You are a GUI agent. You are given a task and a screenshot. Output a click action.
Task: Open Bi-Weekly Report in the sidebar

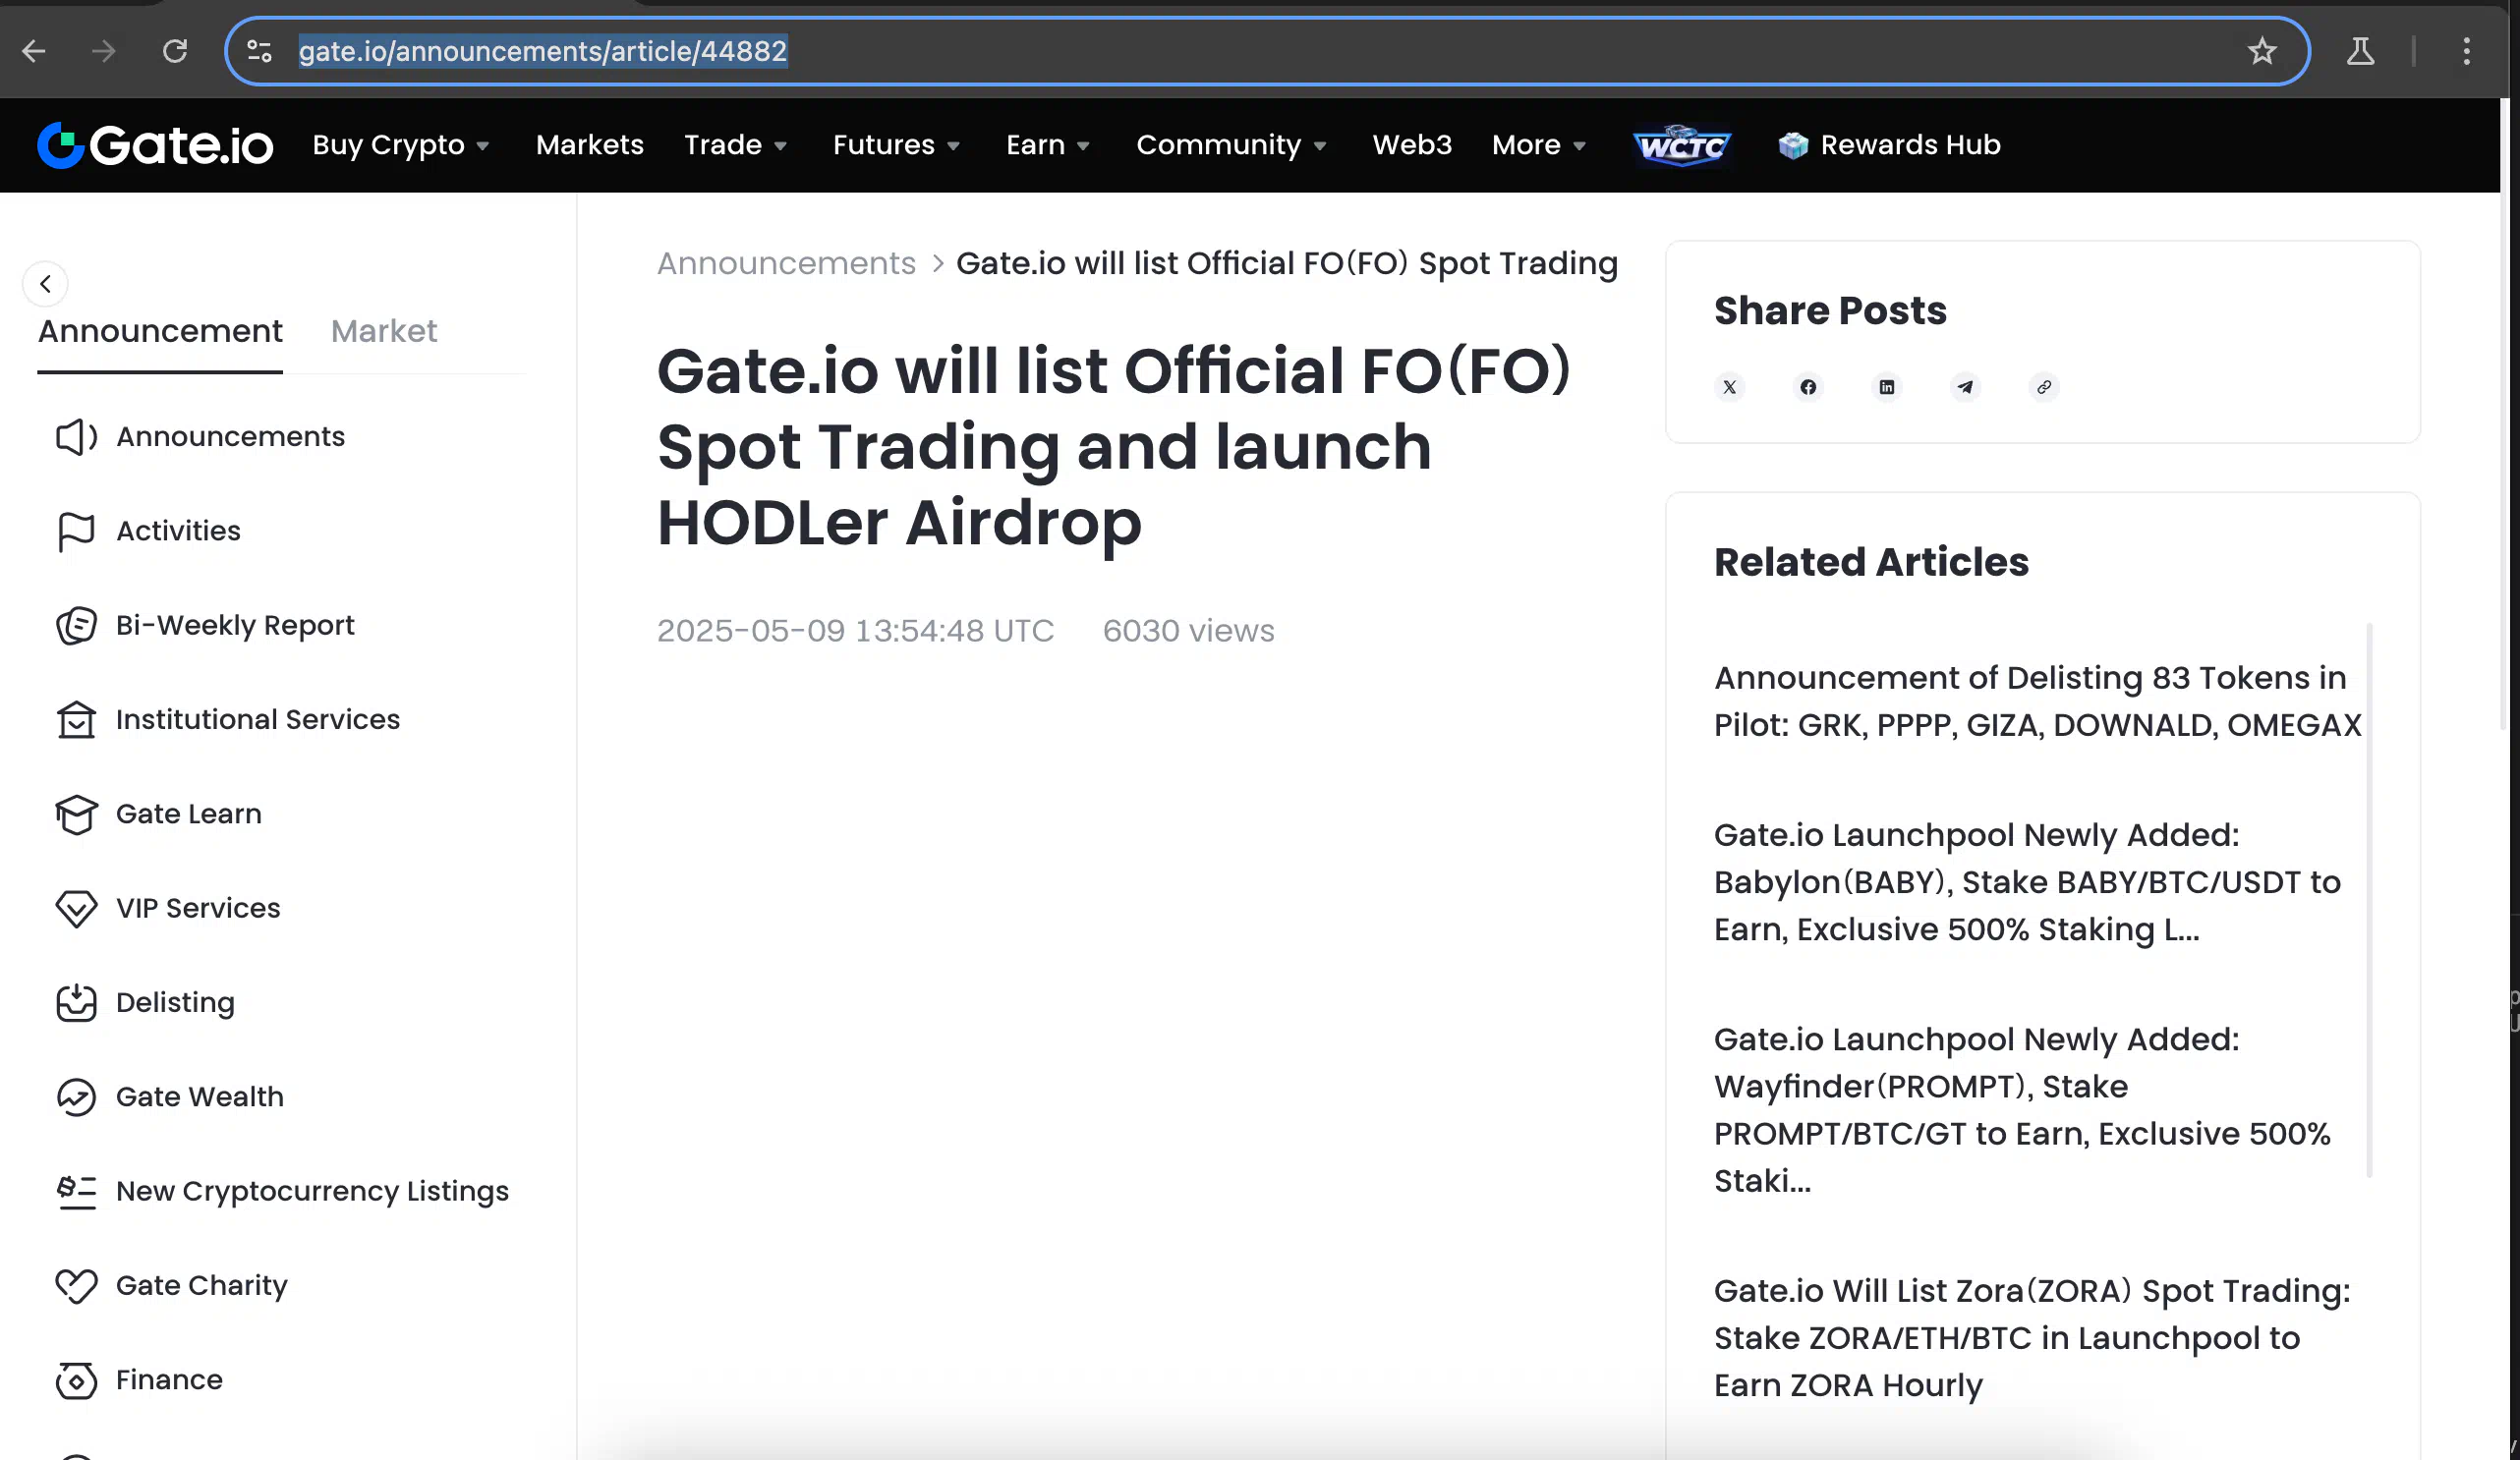pyautogui.click(x=205, y=626)
